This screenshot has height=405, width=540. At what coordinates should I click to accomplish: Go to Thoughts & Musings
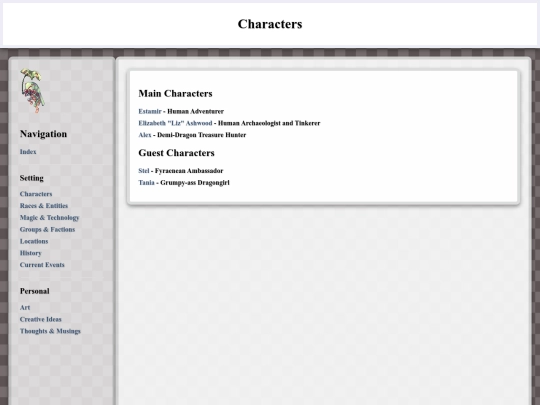[50, 331]
